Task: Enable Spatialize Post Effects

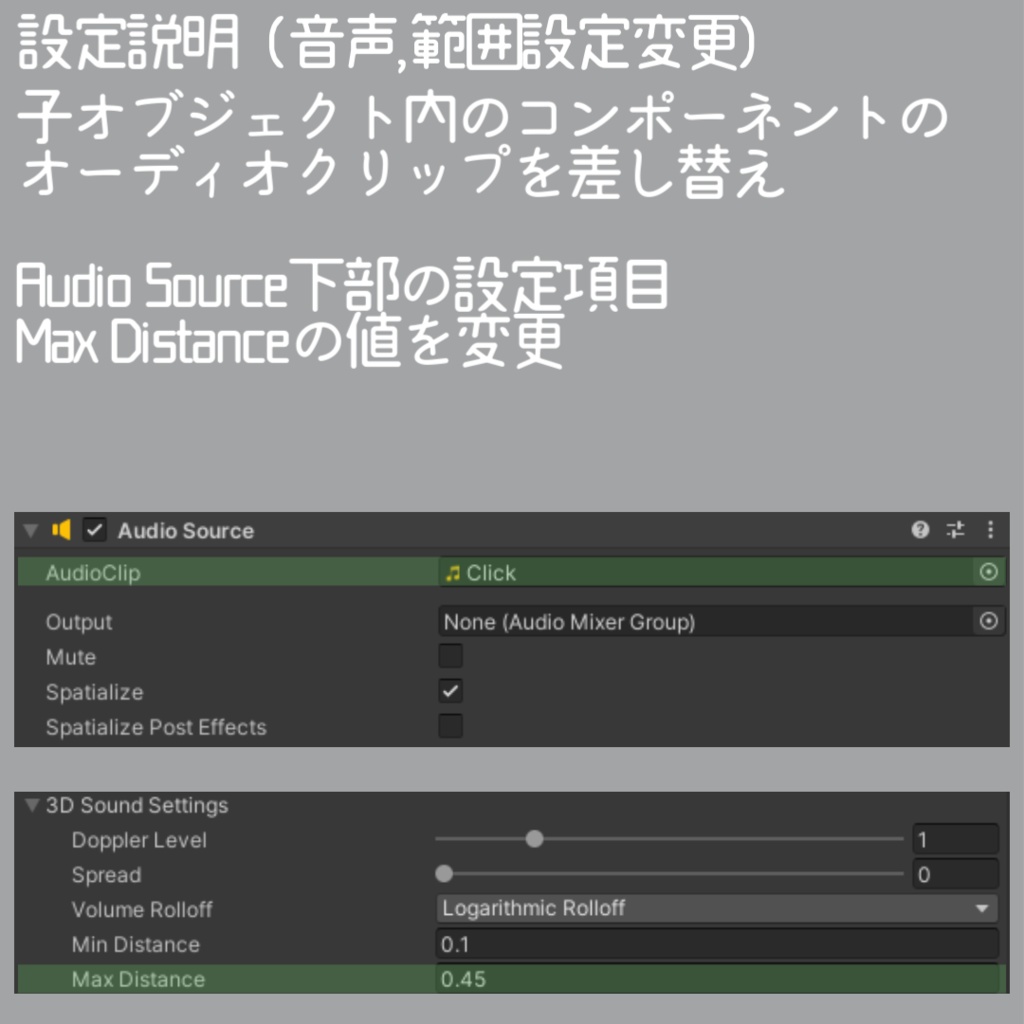Action: (450, 726)
